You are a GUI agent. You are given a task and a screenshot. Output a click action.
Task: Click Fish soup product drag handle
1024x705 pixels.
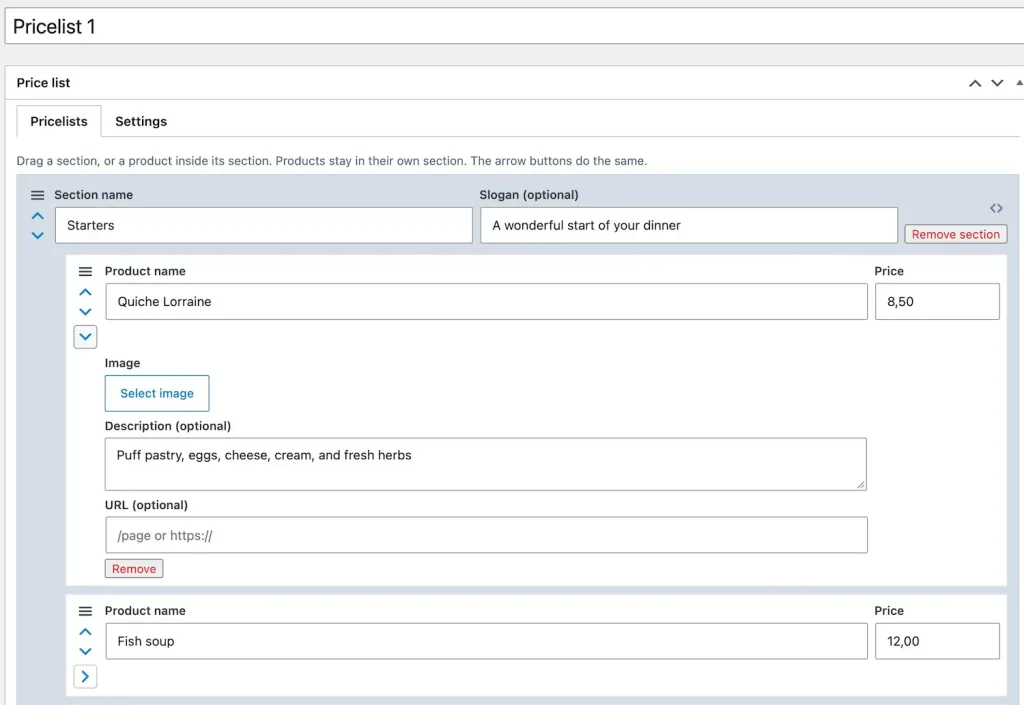point(85,611)
